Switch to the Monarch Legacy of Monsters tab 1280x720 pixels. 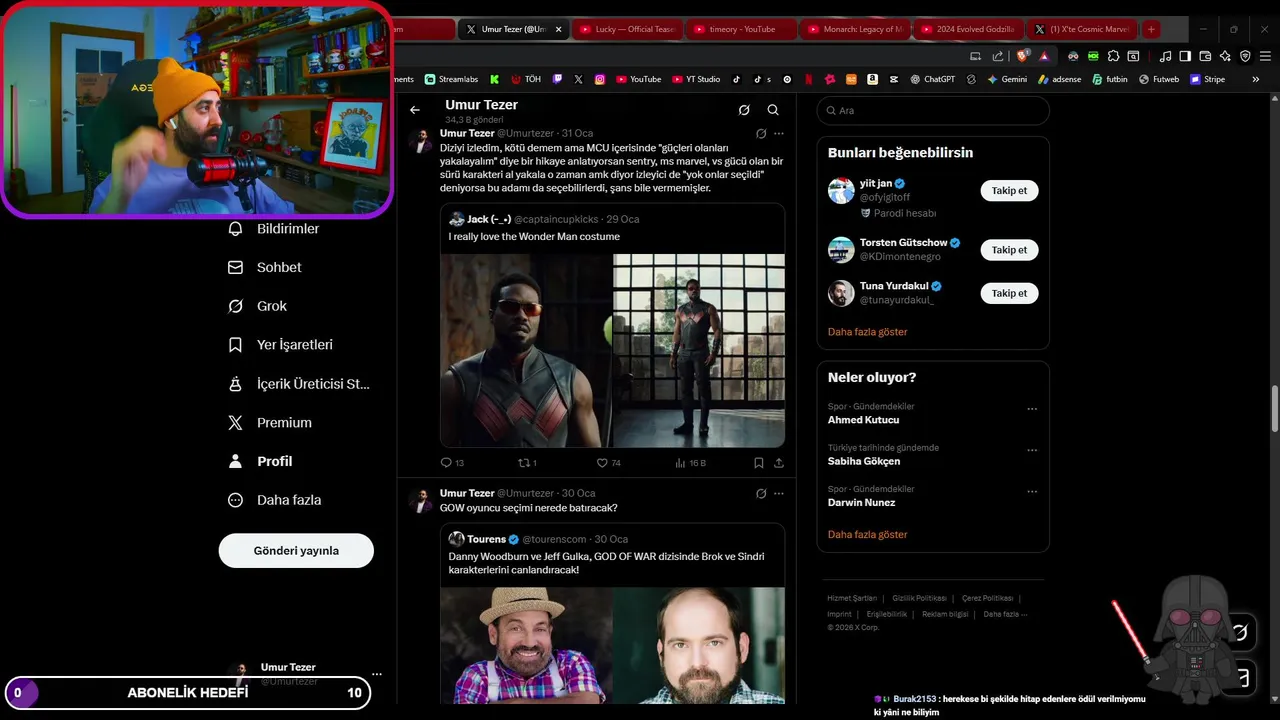click(x=855, y=29)
